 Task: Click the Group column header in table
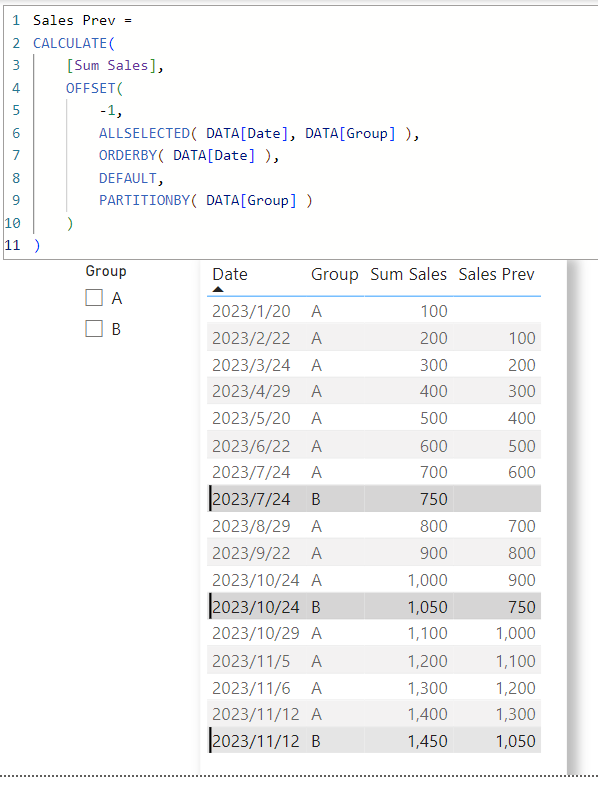[335, 274]
